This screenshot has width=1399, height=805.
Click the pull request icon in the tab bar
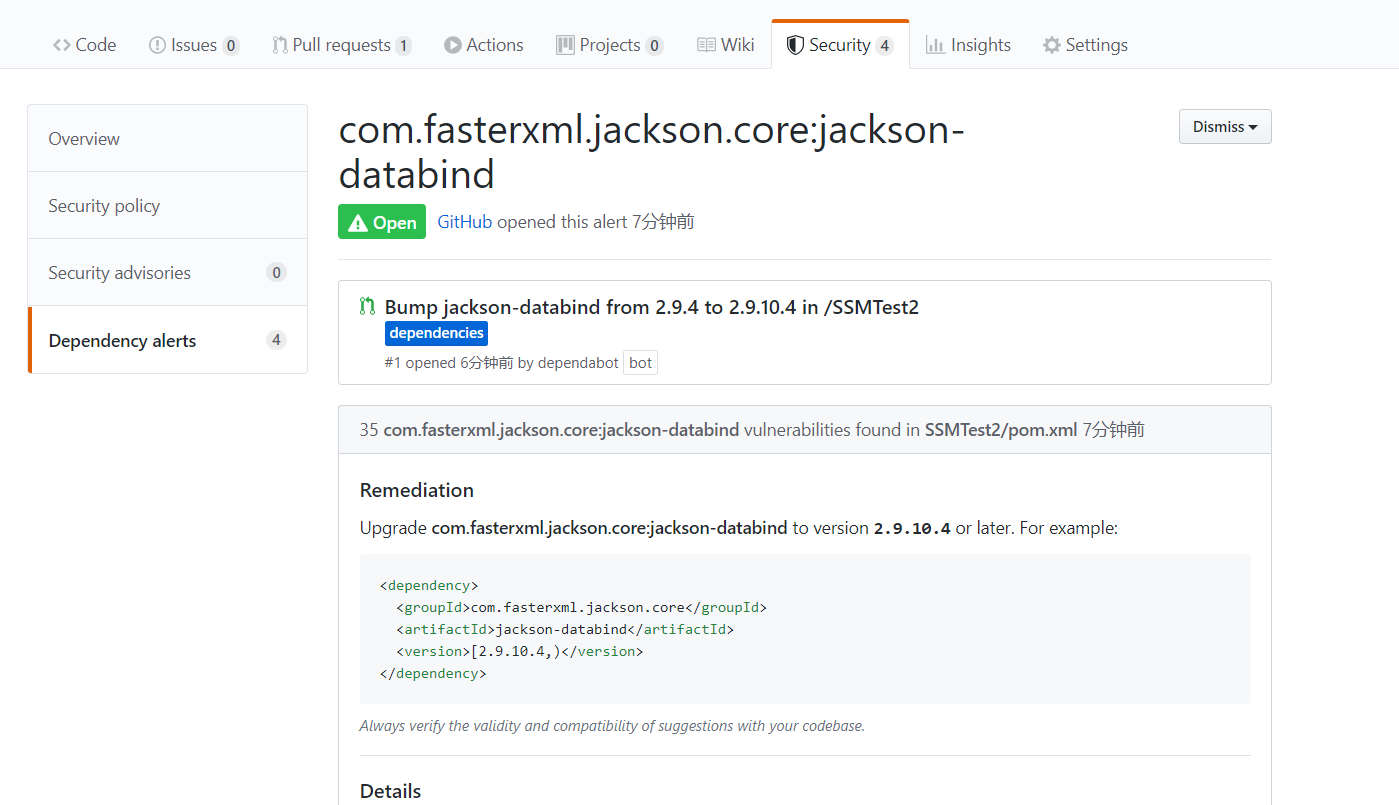coord(280,45)
